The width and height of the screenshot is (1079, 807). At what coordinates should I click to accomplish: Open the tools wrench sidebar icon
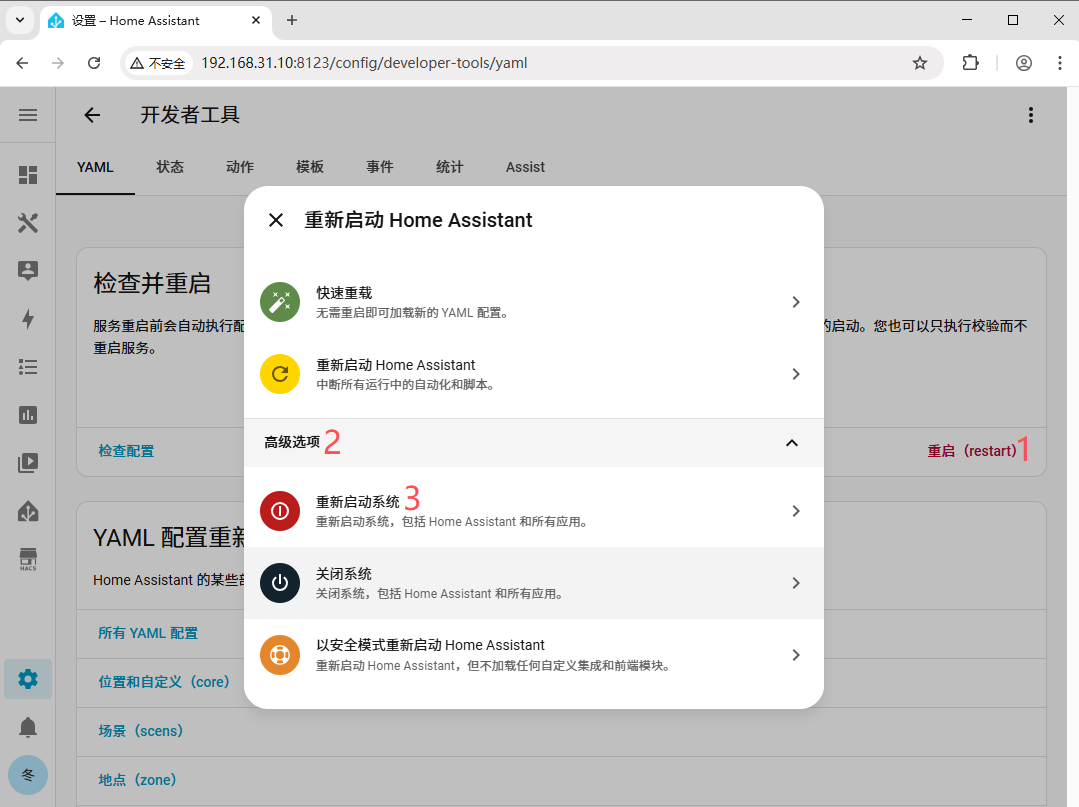tap(28, 223)
